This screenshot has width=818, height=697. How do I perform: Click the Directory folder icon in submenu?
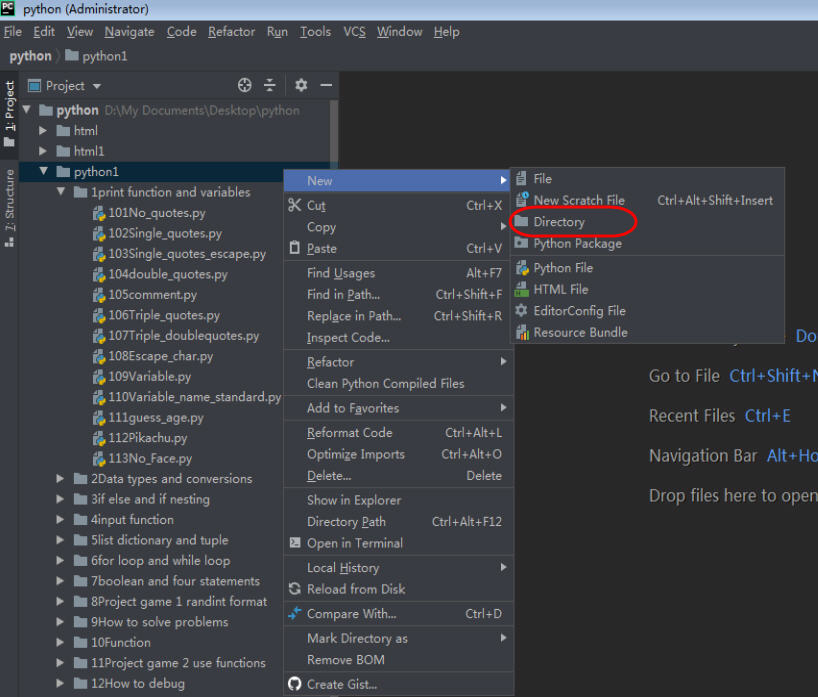(x=521, y=221)
